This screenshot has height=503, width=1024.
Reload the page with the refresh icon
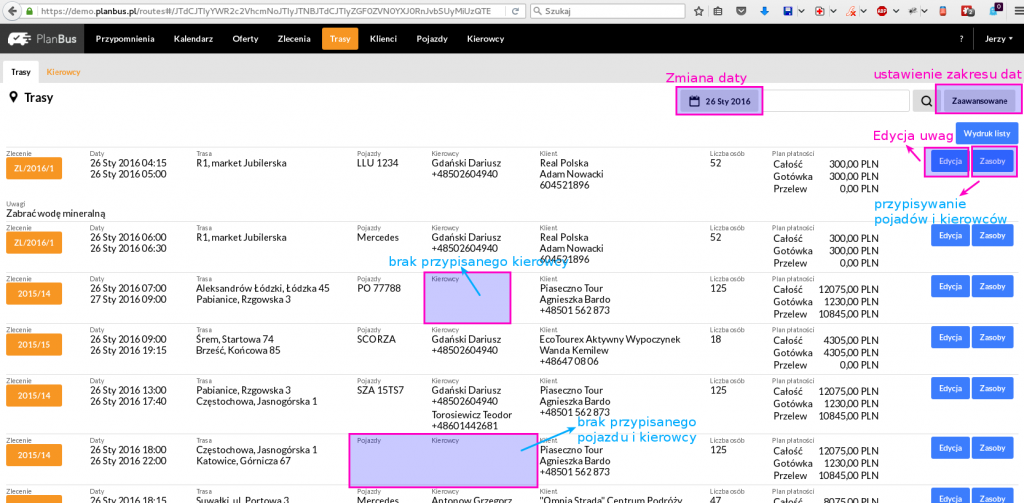click(515, 12)
